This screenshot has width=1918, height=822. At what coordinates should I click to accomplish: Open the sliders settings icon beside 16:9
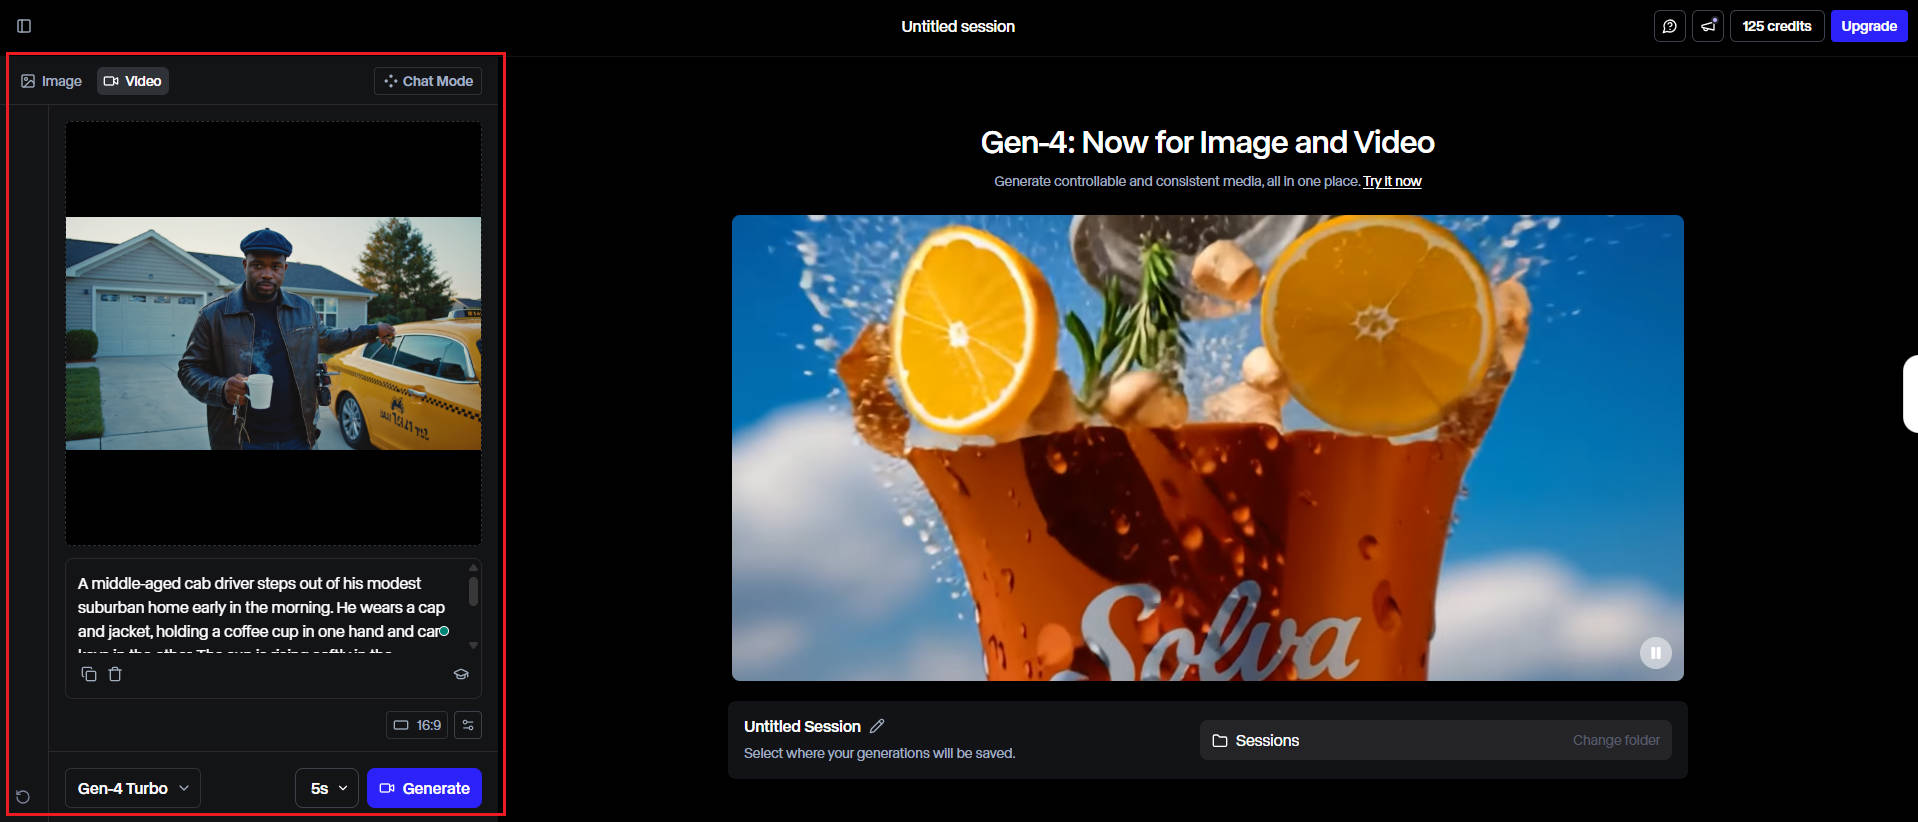pos(468,725)
